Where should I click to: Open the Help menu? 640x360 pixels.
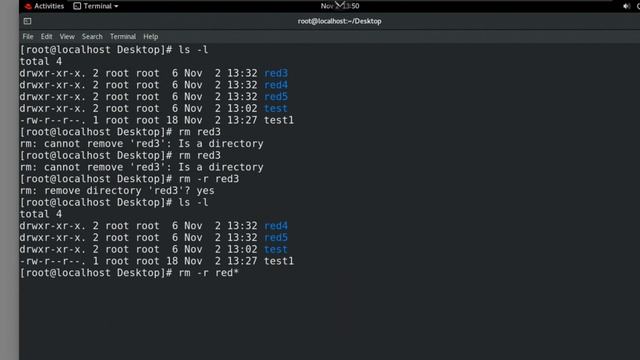coord(151,37)
